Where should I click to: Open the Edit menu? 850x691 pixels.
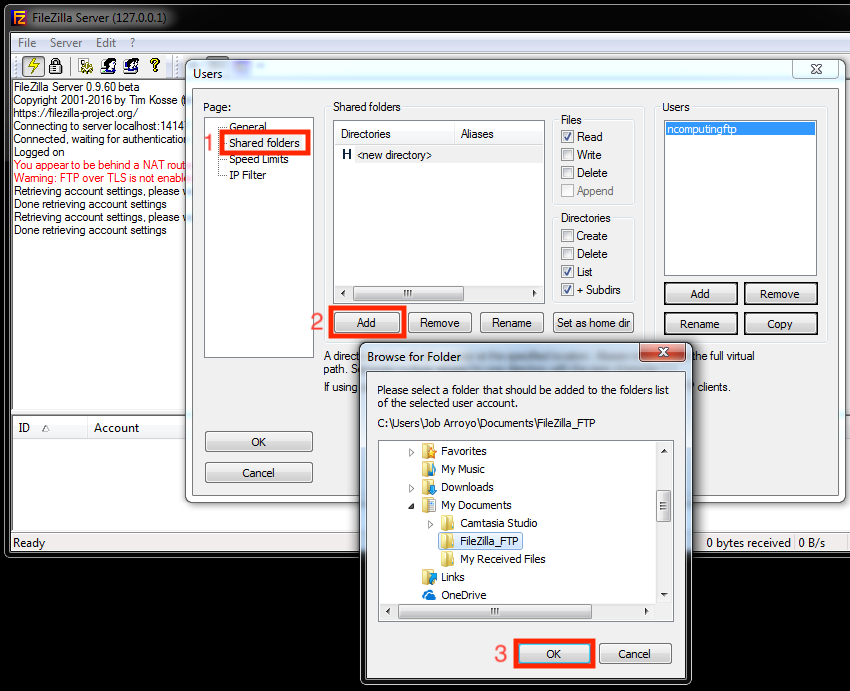pos(106,43)
